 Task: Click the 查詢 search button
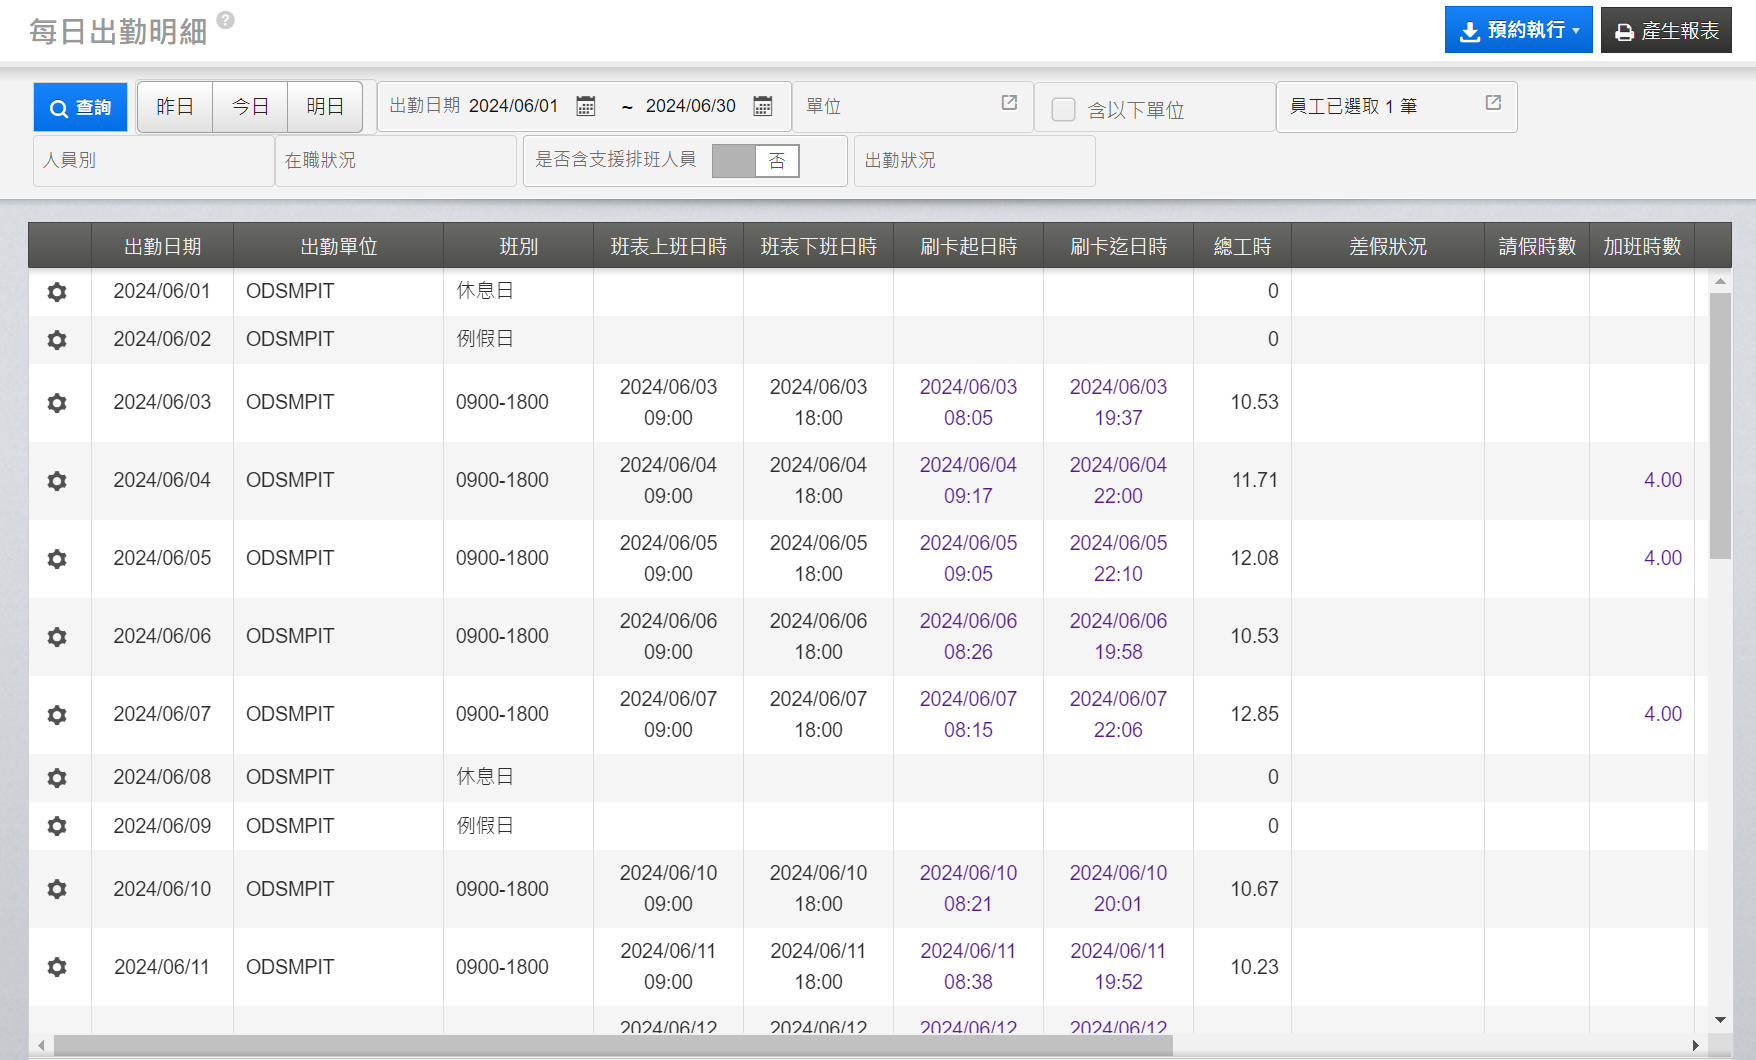click(x=81, y=108)
